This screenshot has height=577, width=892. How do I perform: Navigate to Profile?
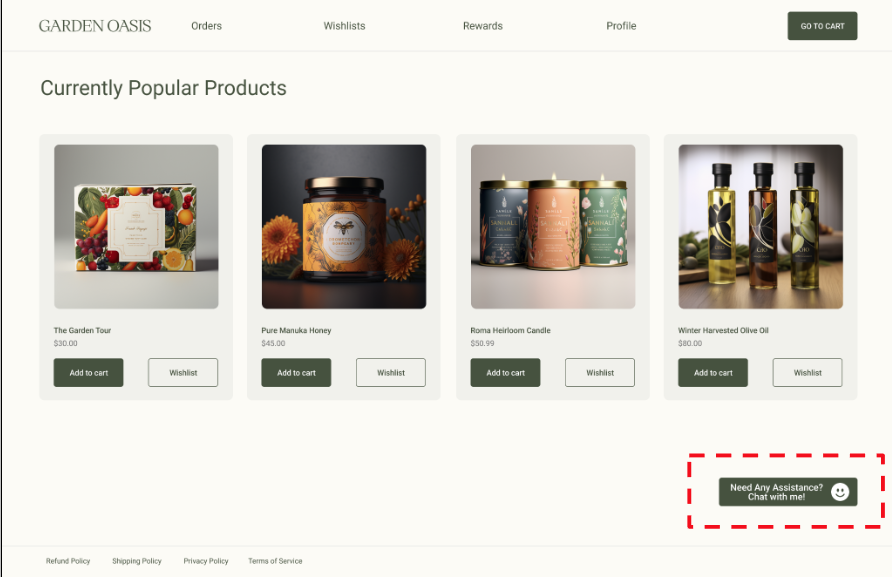tap(621, 26)
